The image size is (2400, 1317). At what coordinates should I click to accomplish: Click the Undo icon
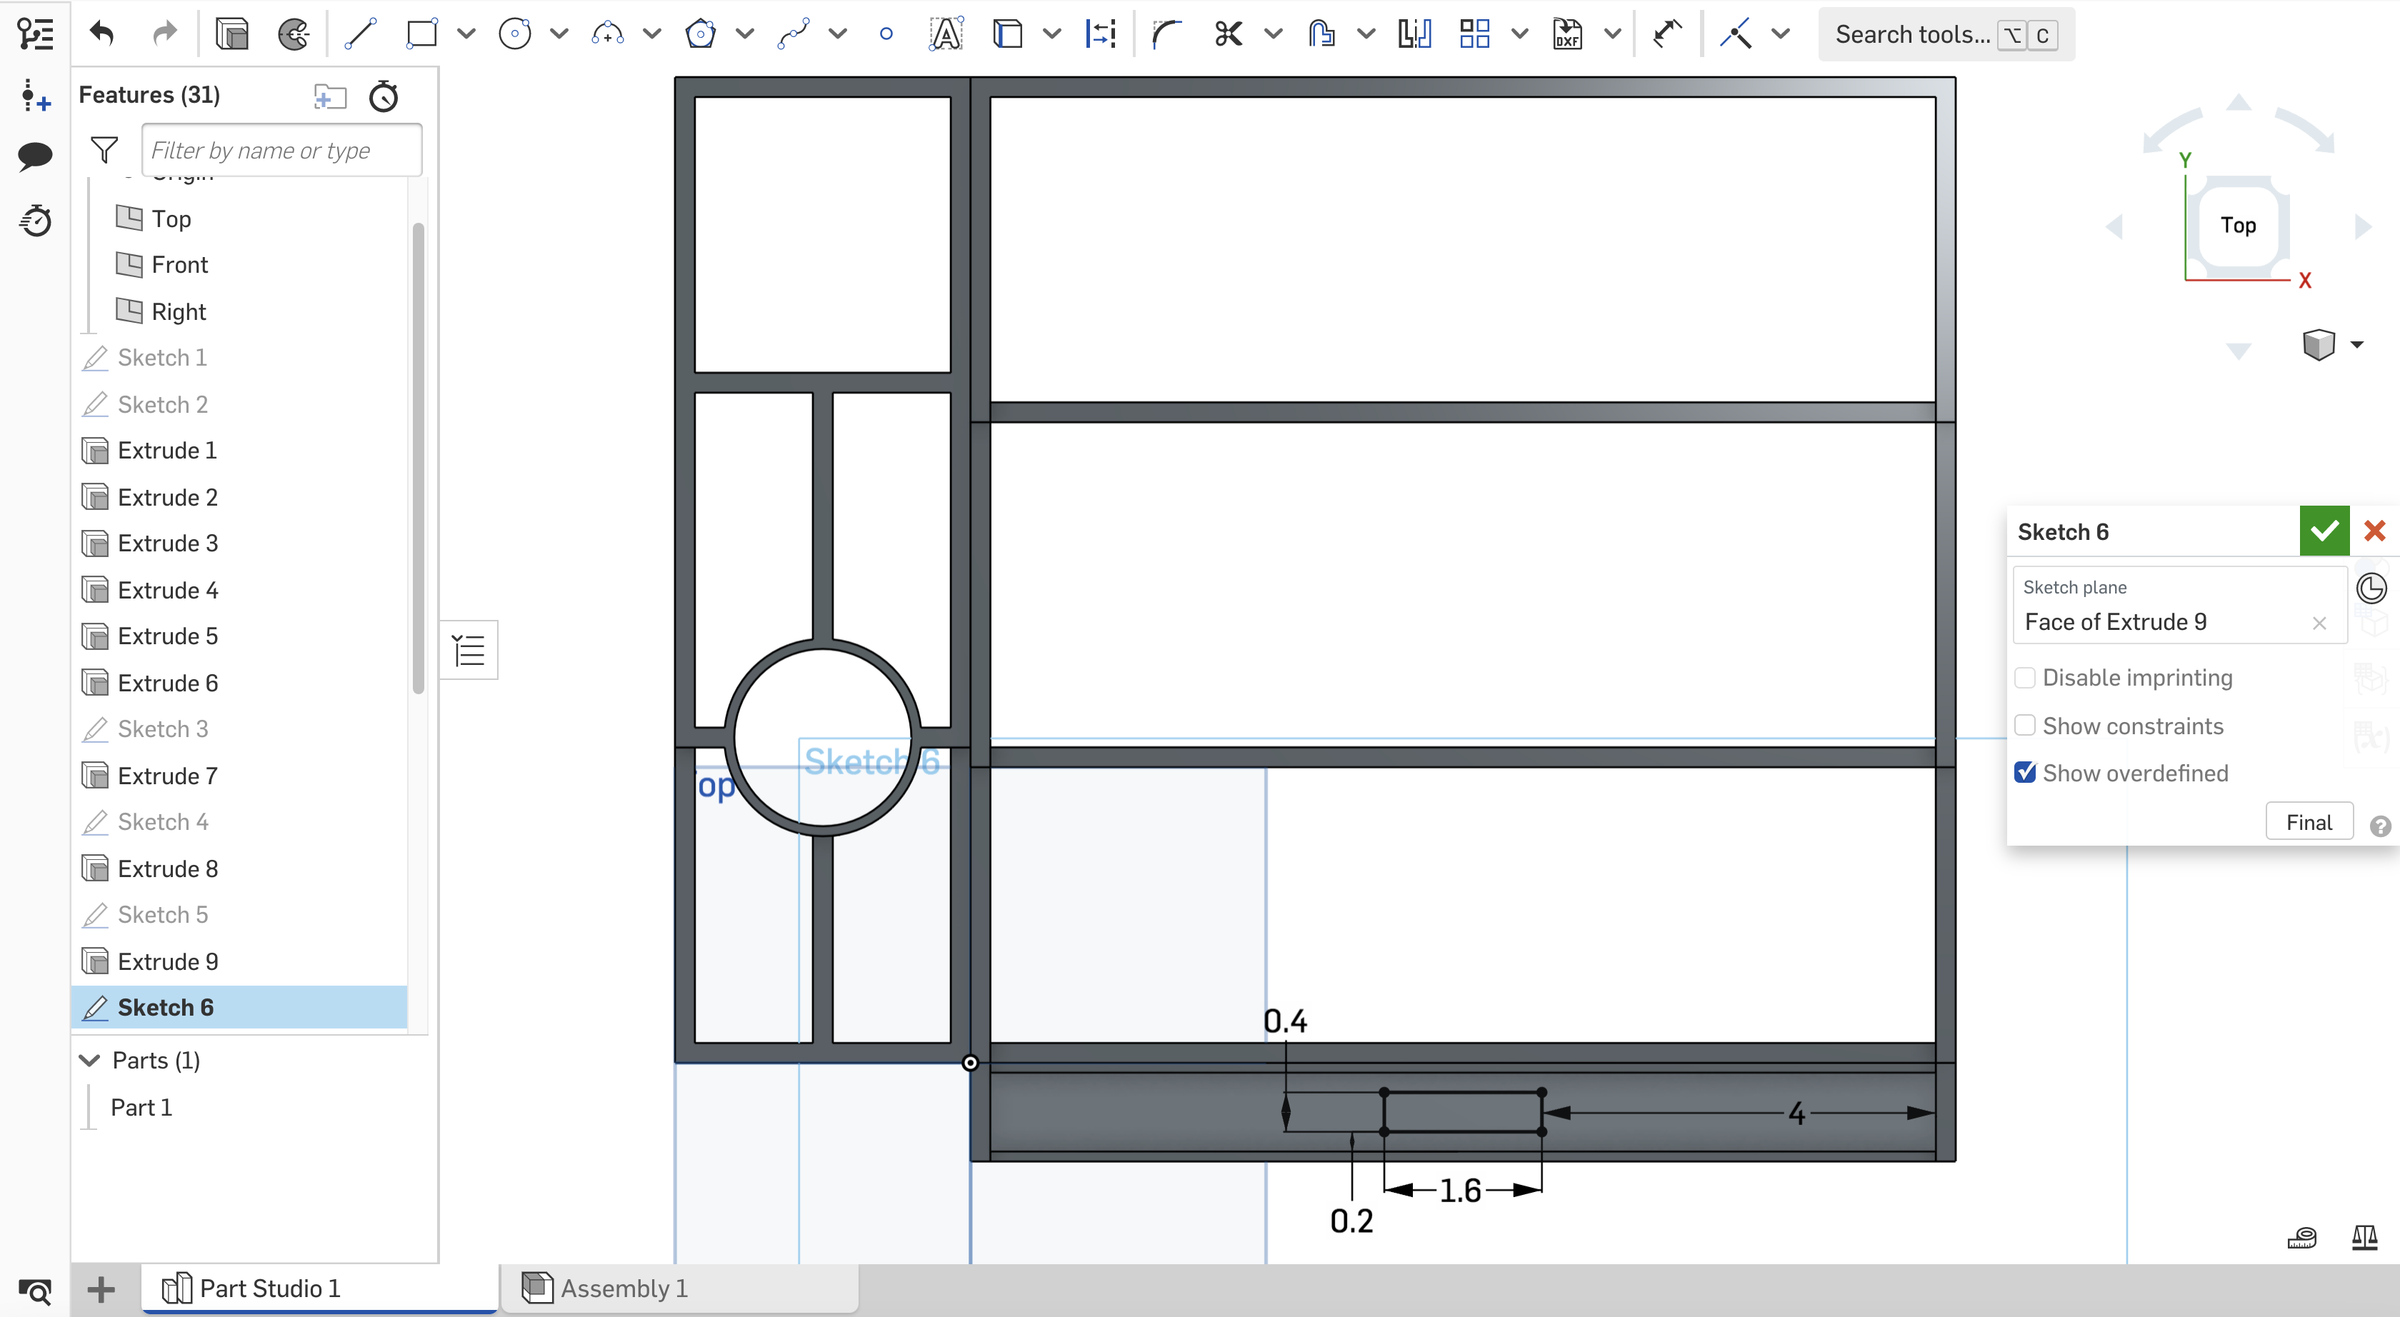click(101, 33)
